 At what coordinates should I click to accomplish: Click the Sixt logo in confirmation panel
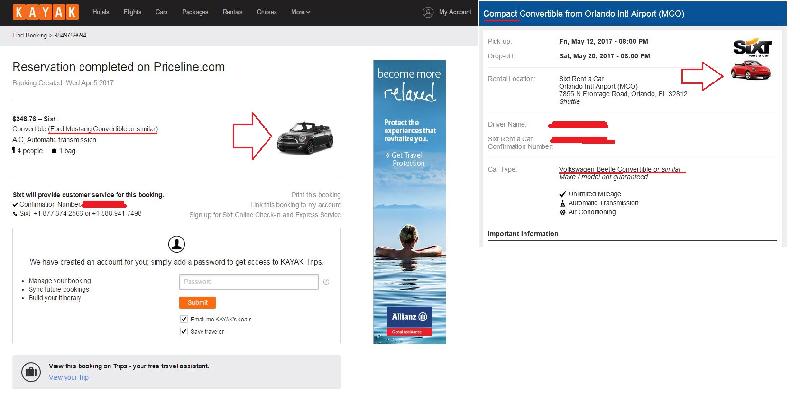click(753, 47)
